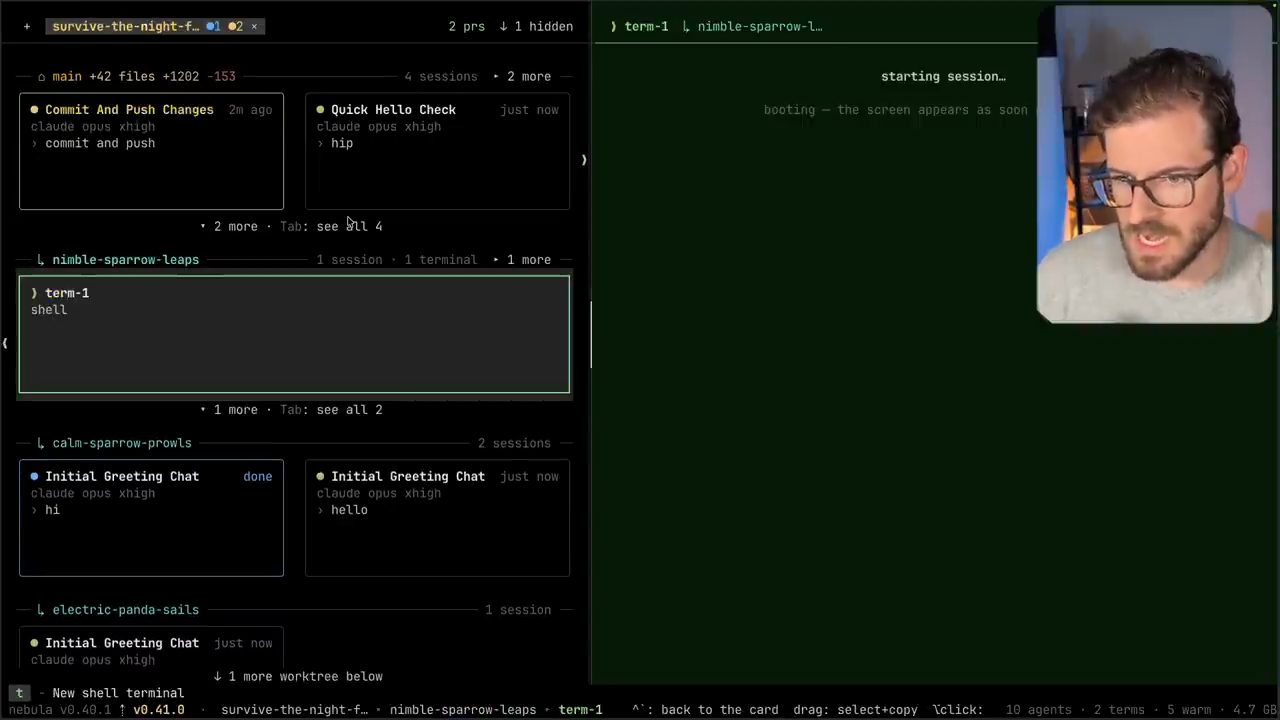Click nimble-sparrow-leaps in status bar breadcrumb

pyautogui.click(x=463, y=710)
